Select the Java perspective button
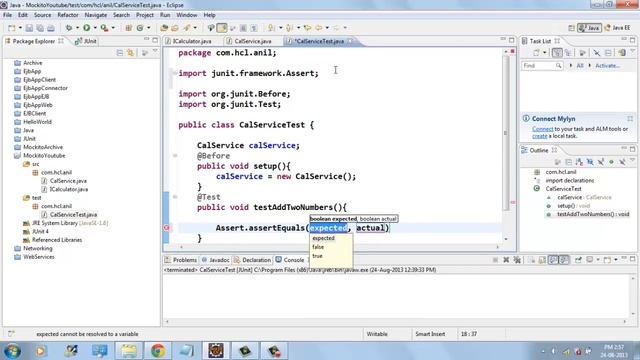Screen dimensions: 640x360 click(589, 28)
